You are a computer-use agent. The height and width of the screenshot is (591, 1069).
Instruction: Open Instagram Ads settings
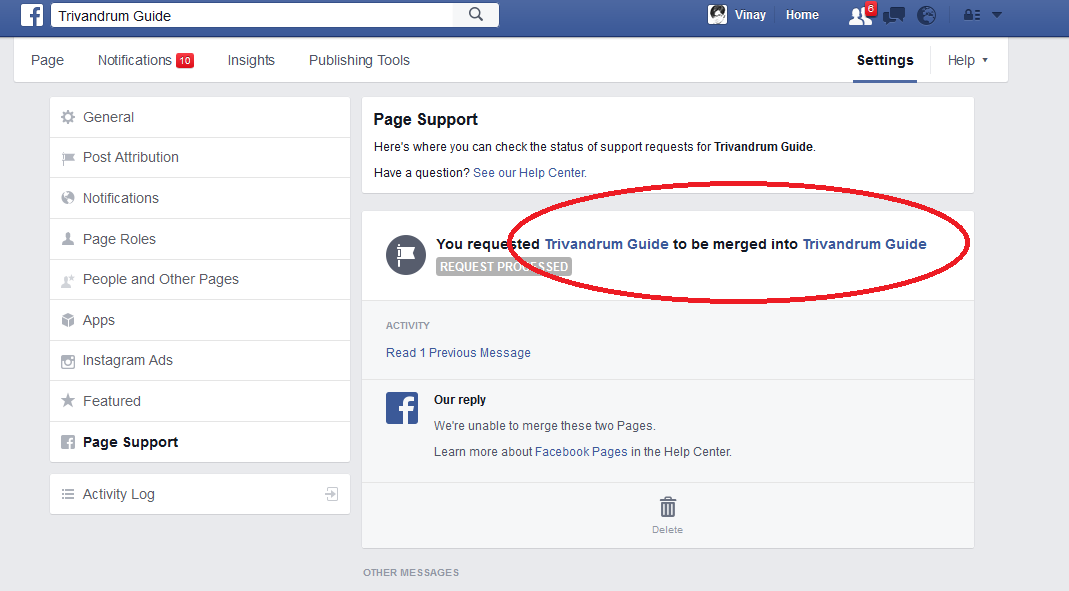click(x=127, y=360)
